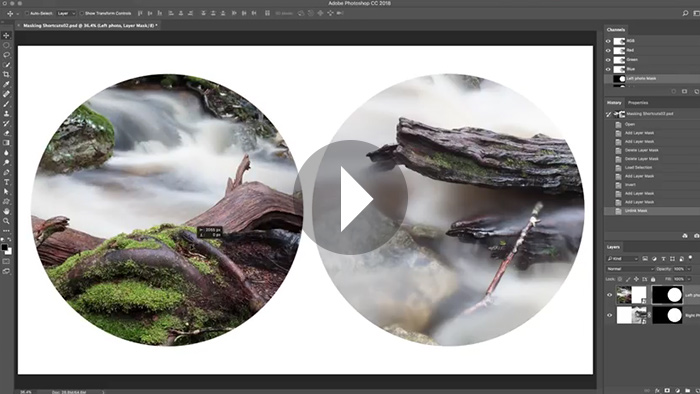Select the Quick Selection tool
The image size is (700, 394).
[x=6, y=65]
